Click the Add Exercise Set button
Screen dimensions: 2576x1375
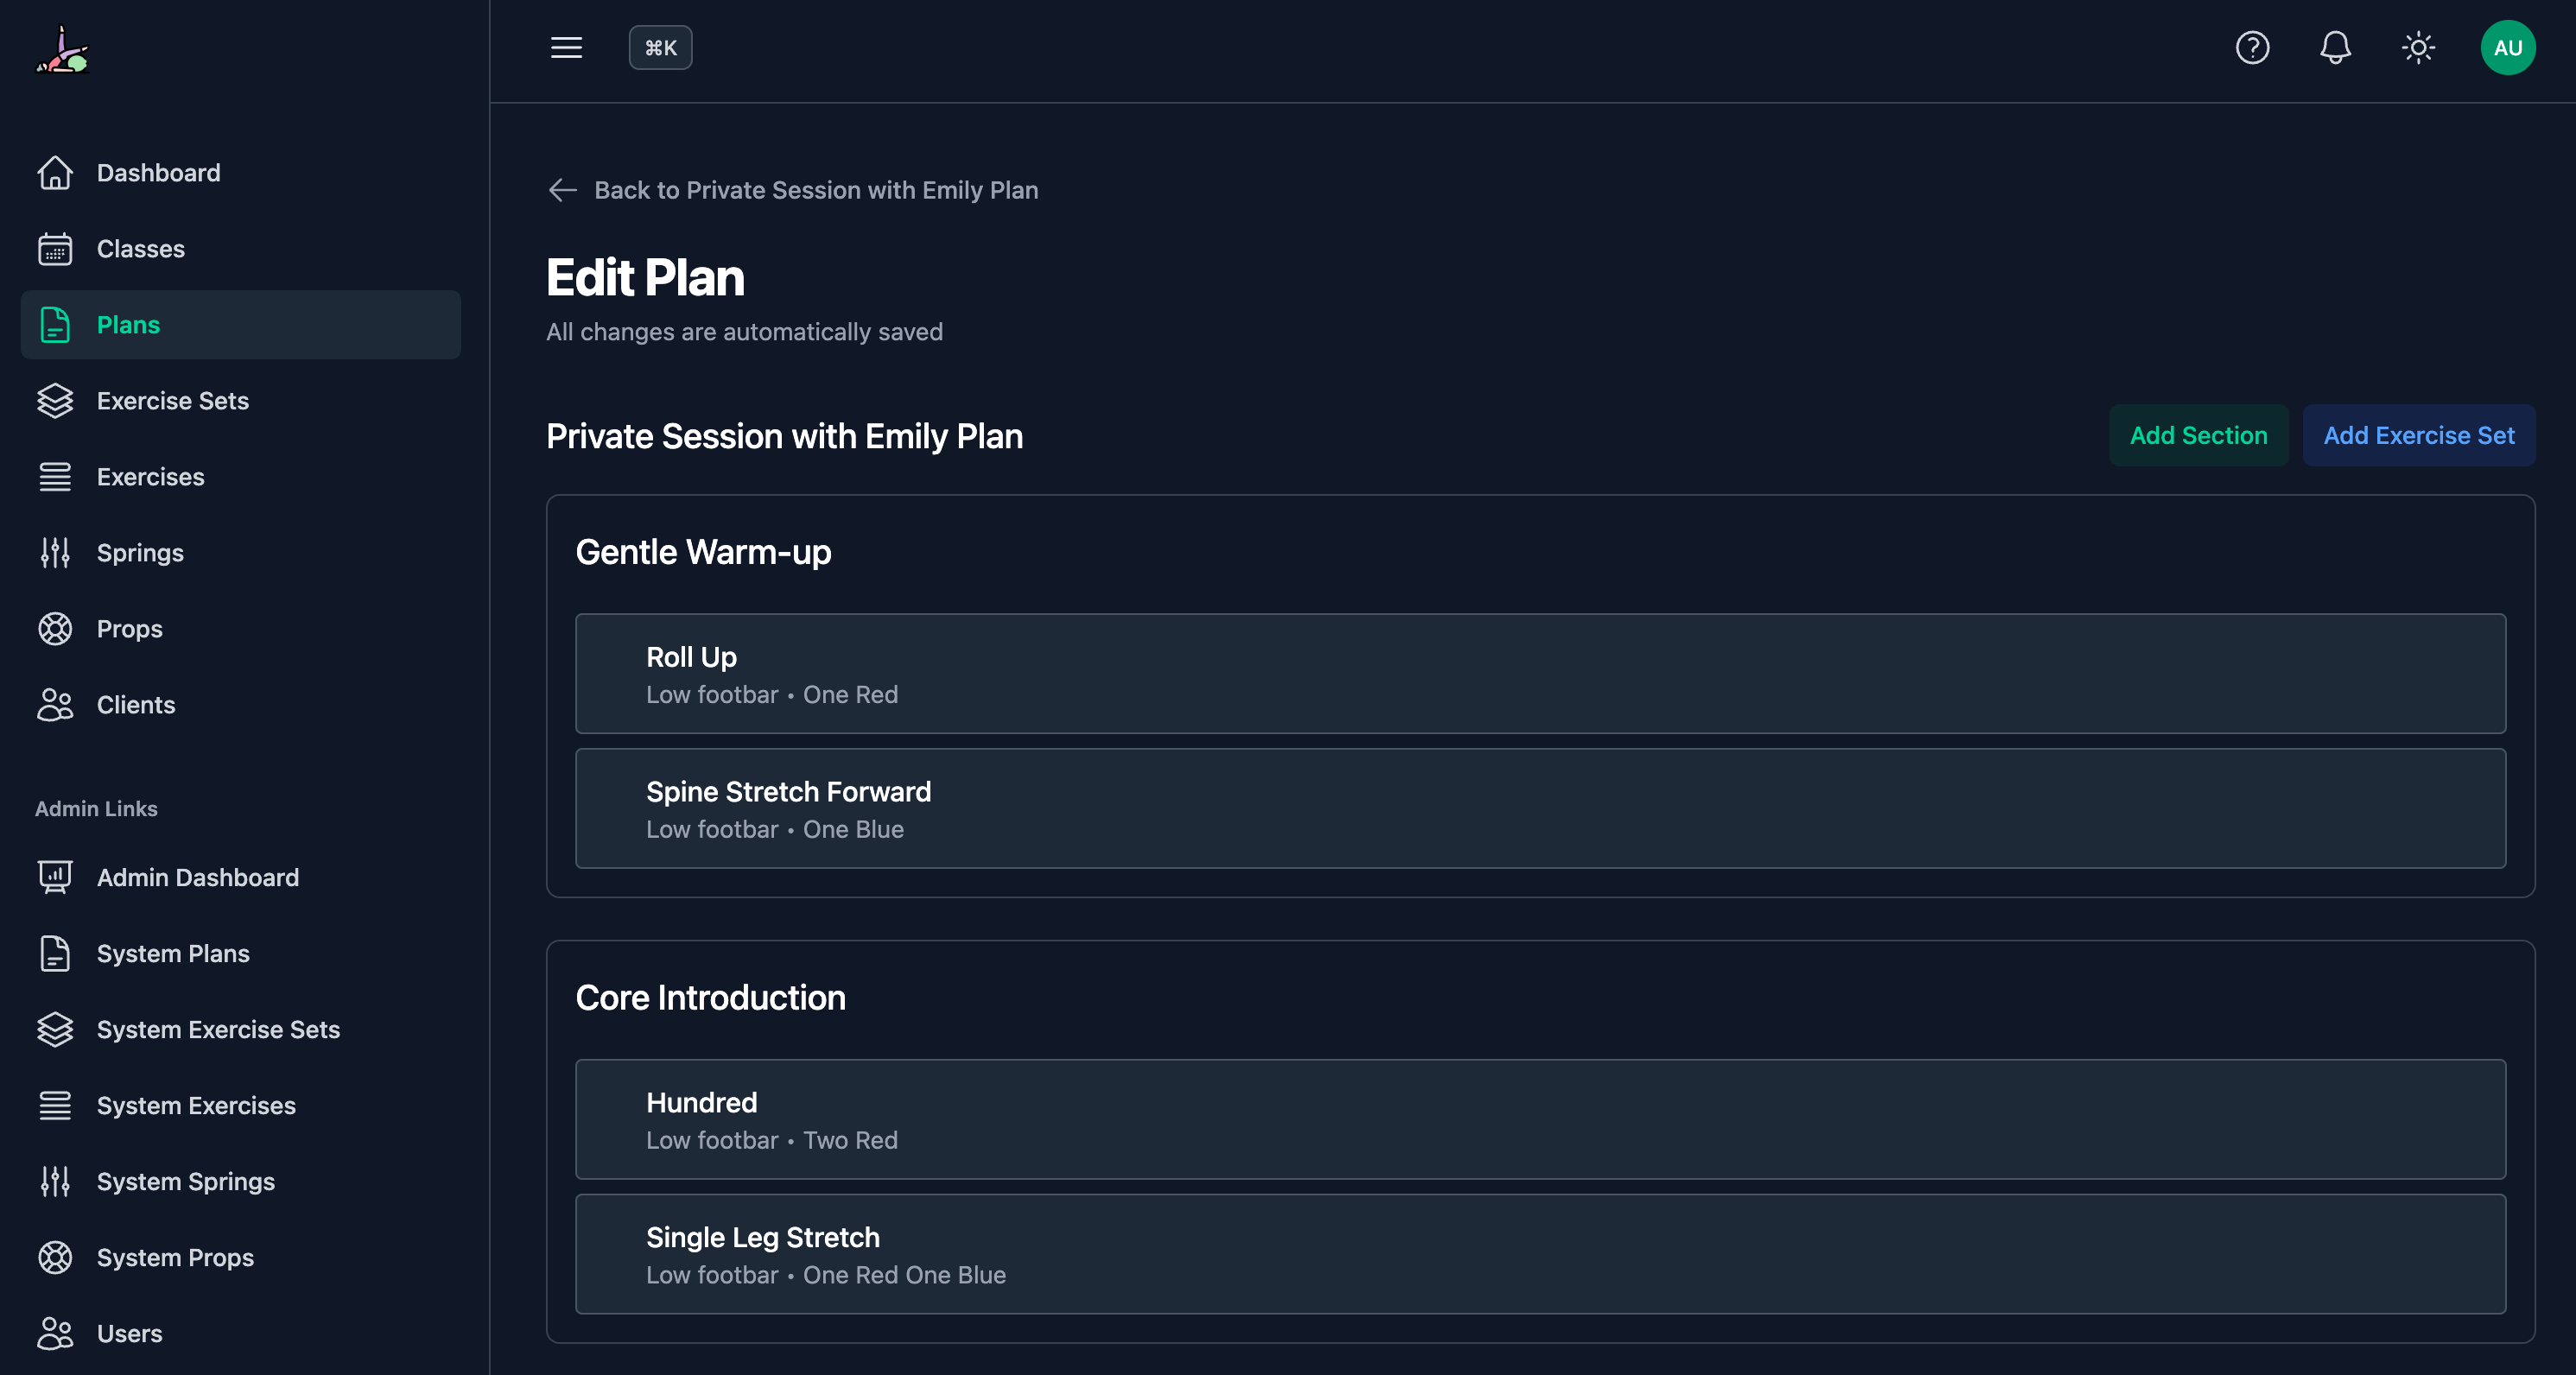(2418, 435)
